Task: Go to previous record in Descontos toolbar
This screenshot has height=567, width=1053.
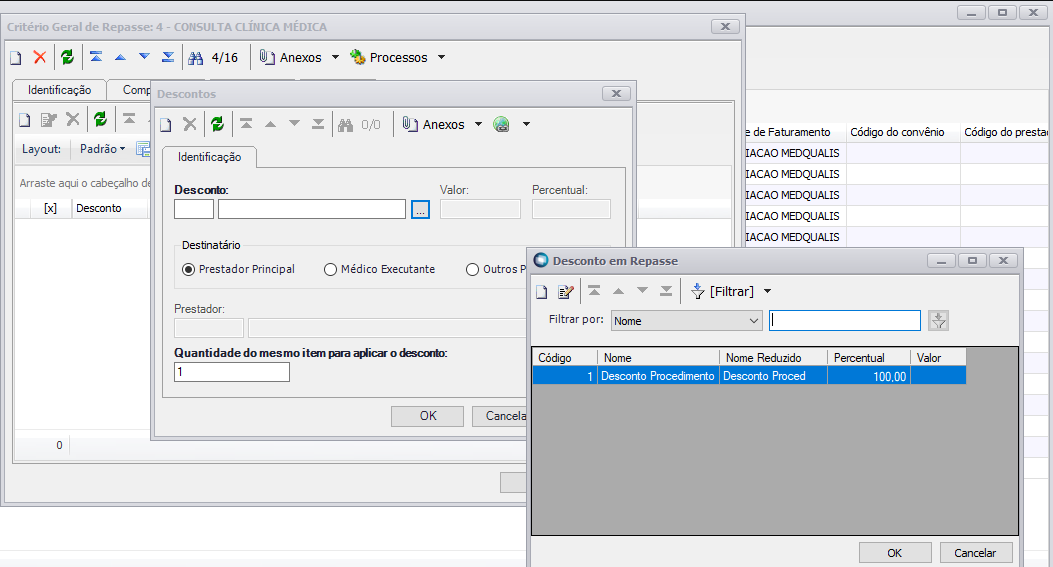Action: click(271, 124)
